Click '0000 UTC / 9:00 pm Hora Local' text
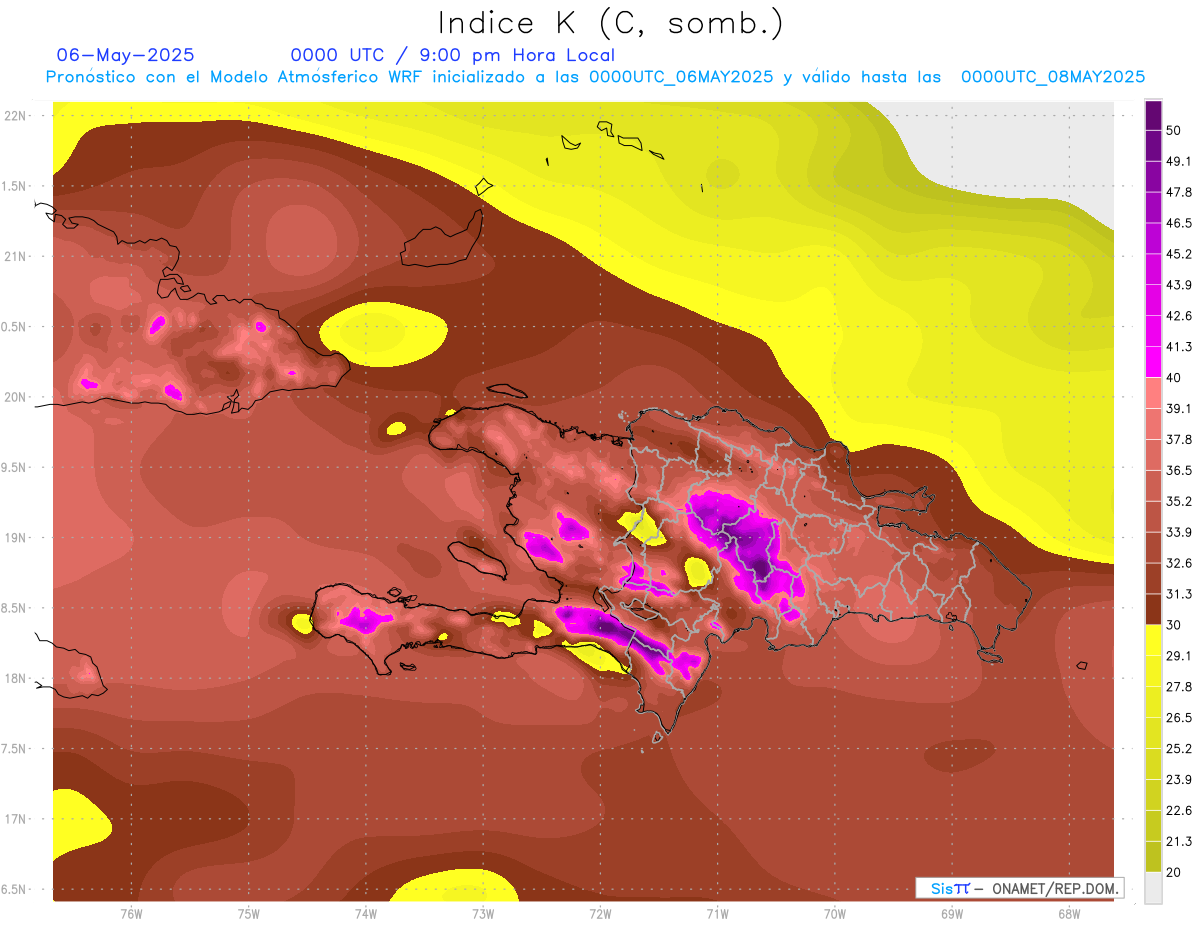This screenshot has width=1200, height=927. tap(452, 55)
